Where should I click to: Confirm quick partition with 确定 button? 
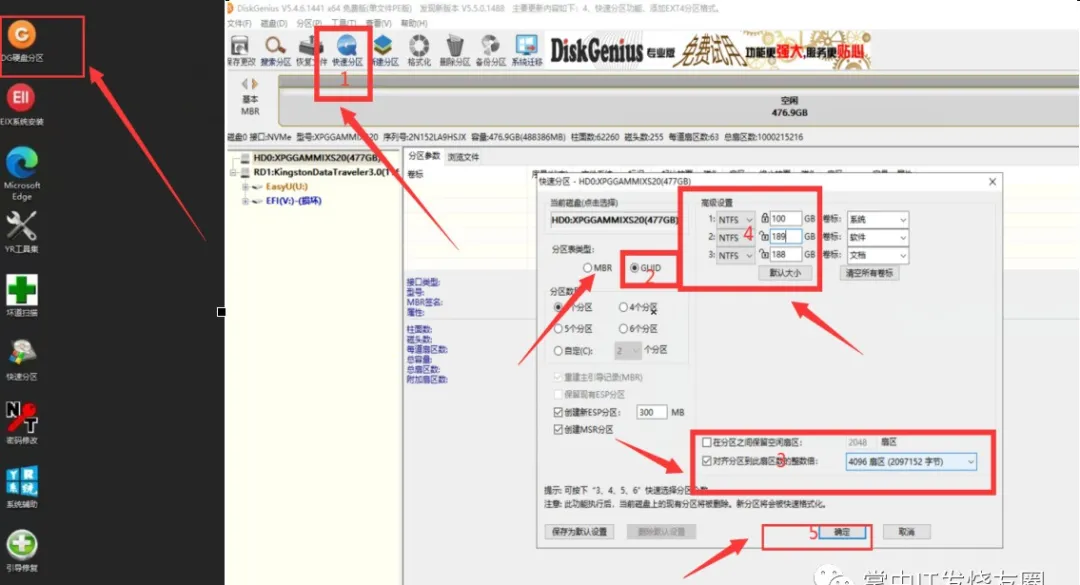click(x=842, y=532)
